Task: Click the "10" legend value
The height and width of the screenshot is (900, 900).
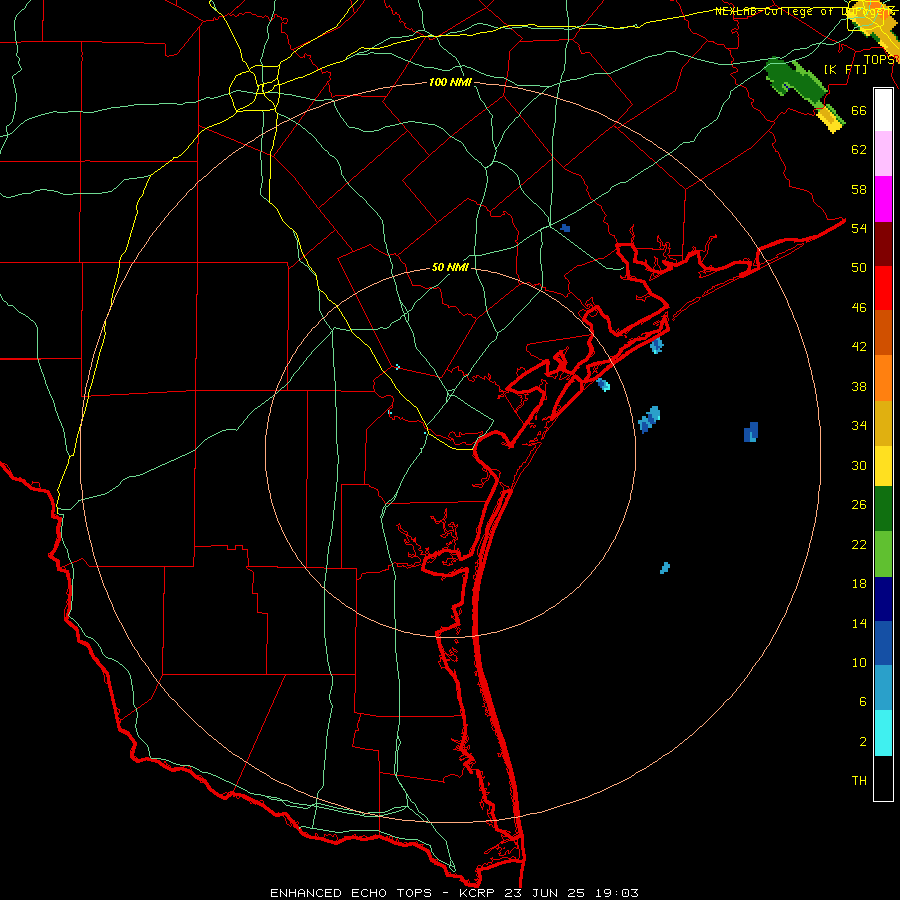Action: coord(859,663)
